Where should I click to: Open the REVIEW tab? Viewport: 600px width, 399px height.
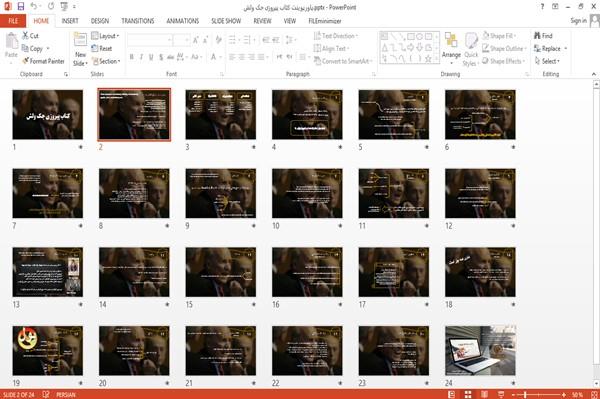[x=262, y=21]
